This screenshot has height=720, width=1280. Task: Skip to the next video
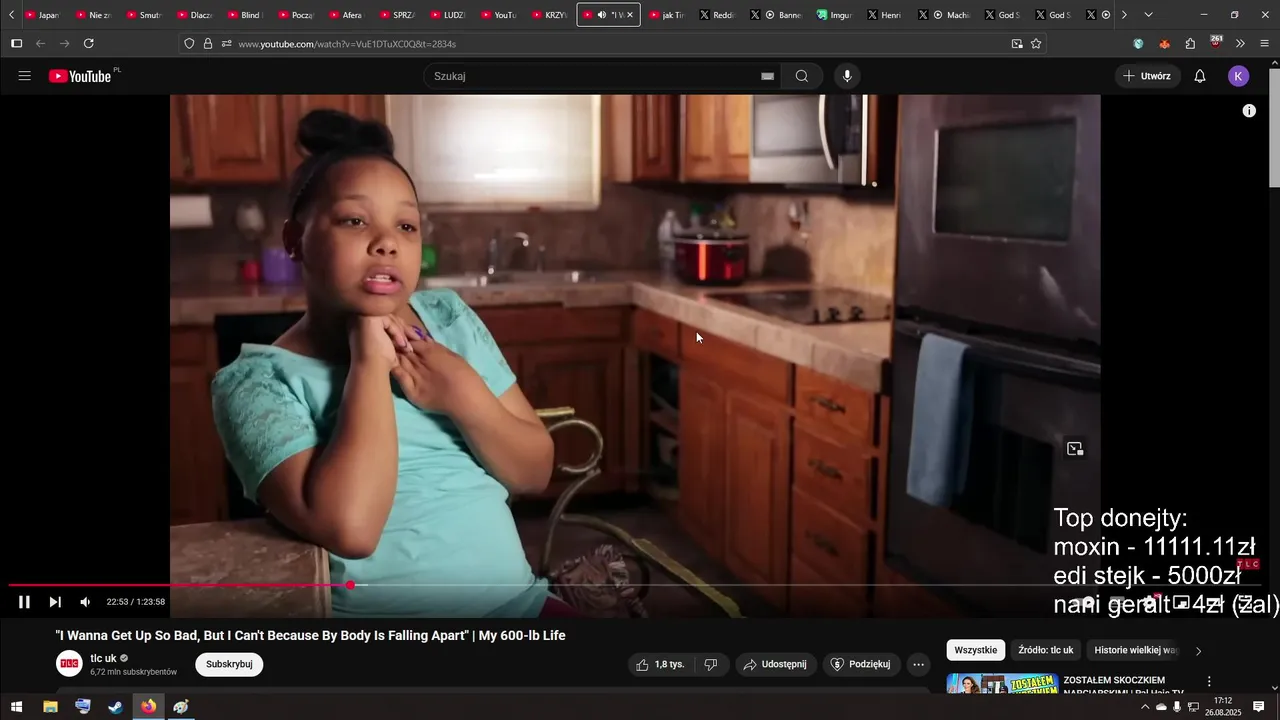point(55,602)
